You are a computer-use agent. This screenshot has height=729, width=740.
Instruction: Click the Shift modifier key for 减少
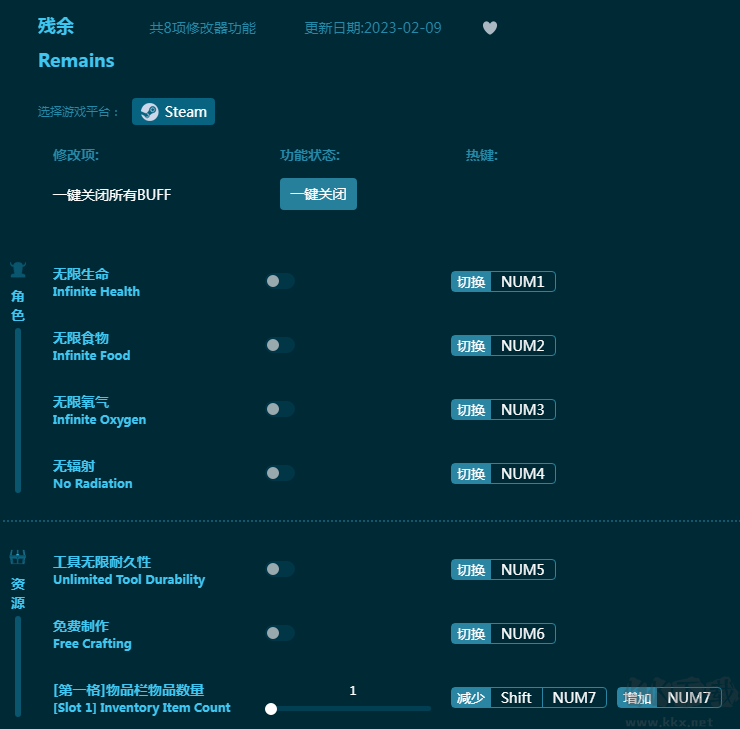tap(516, 697)
